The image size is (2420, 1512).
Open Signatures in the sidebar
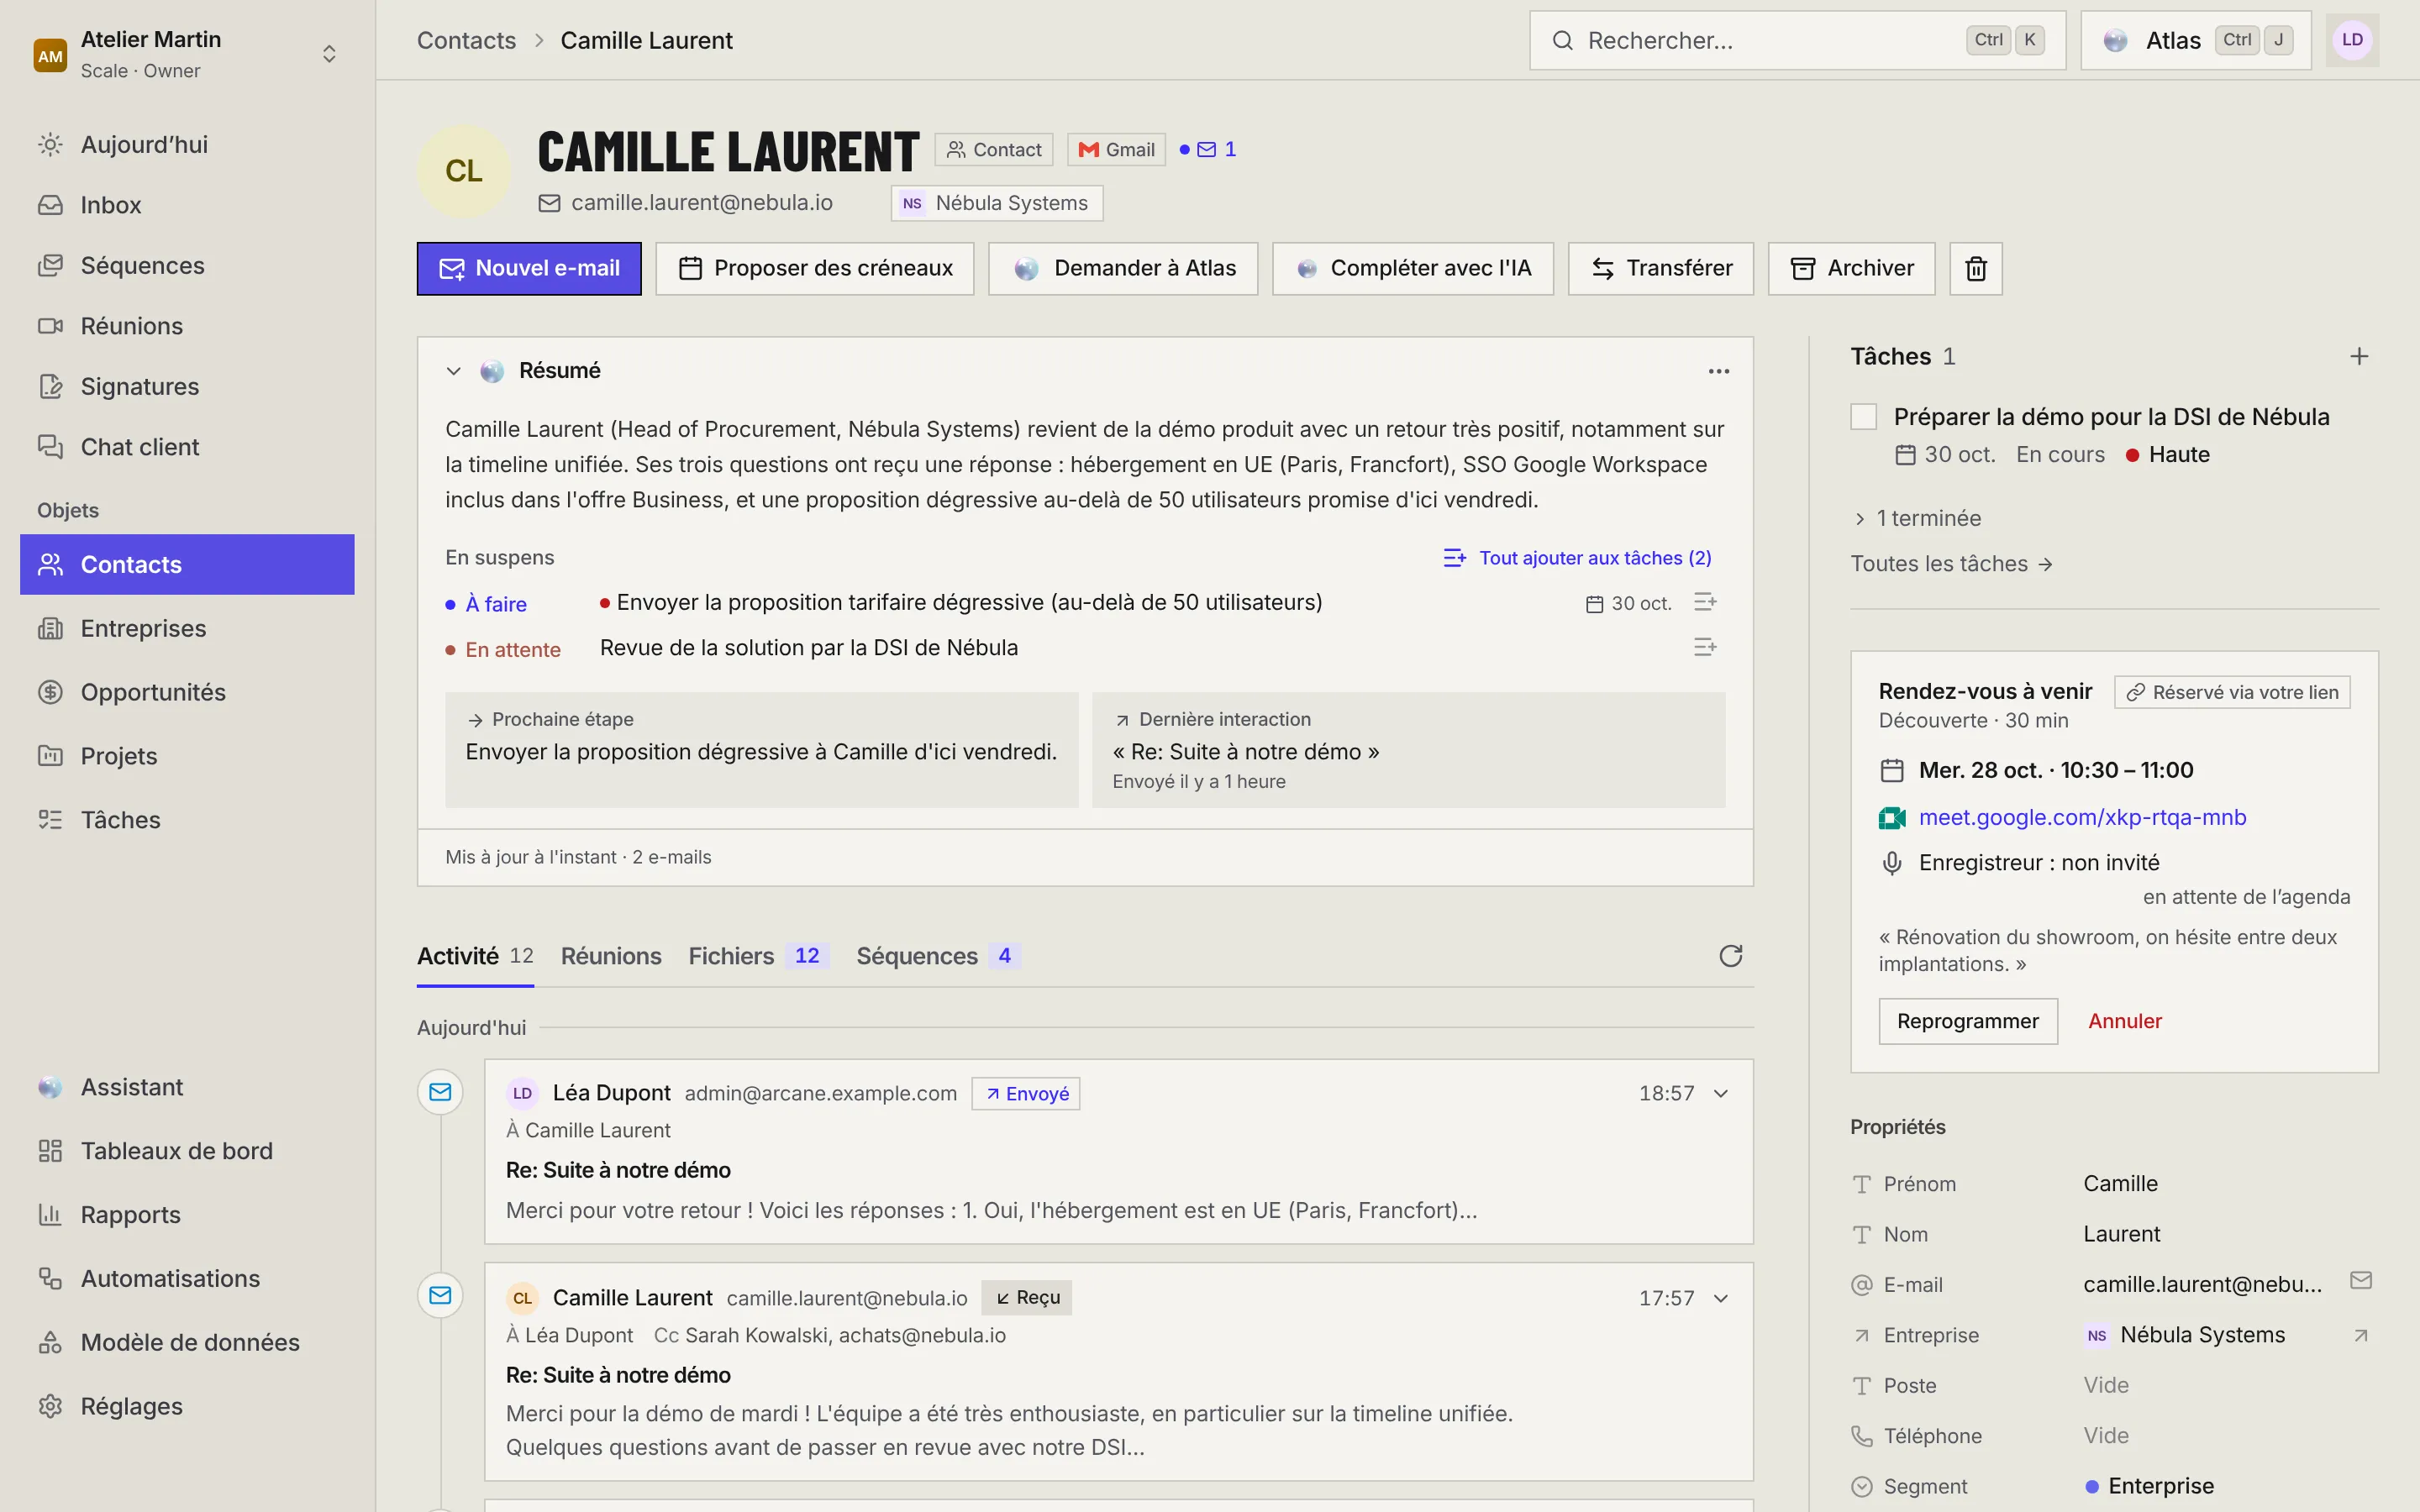[x=187, y=386]
